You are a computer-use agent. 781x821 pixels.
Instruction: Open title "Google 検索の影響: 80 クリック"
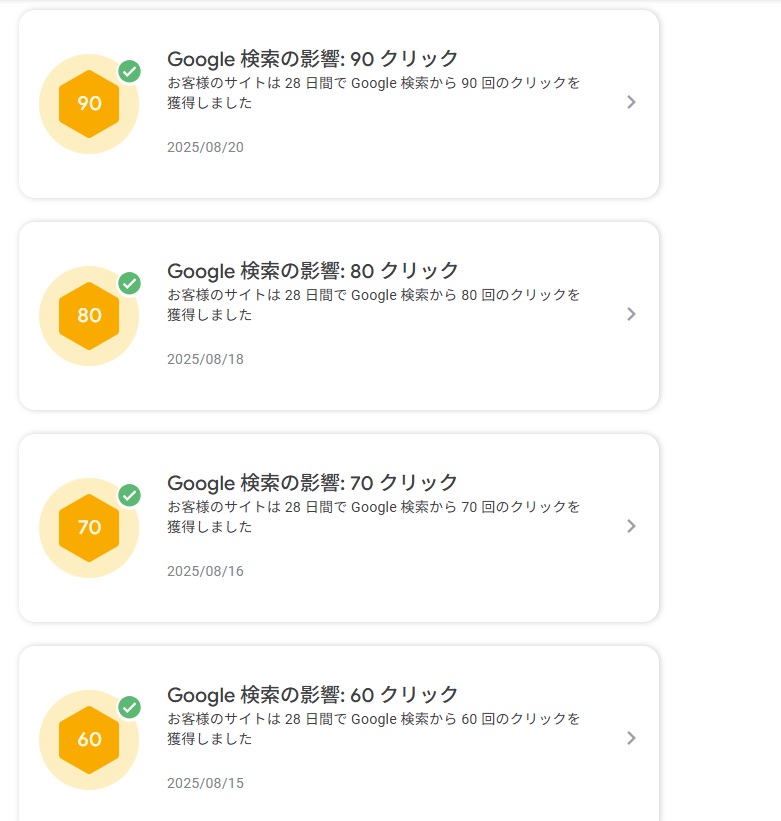click(x=313, y=271)
